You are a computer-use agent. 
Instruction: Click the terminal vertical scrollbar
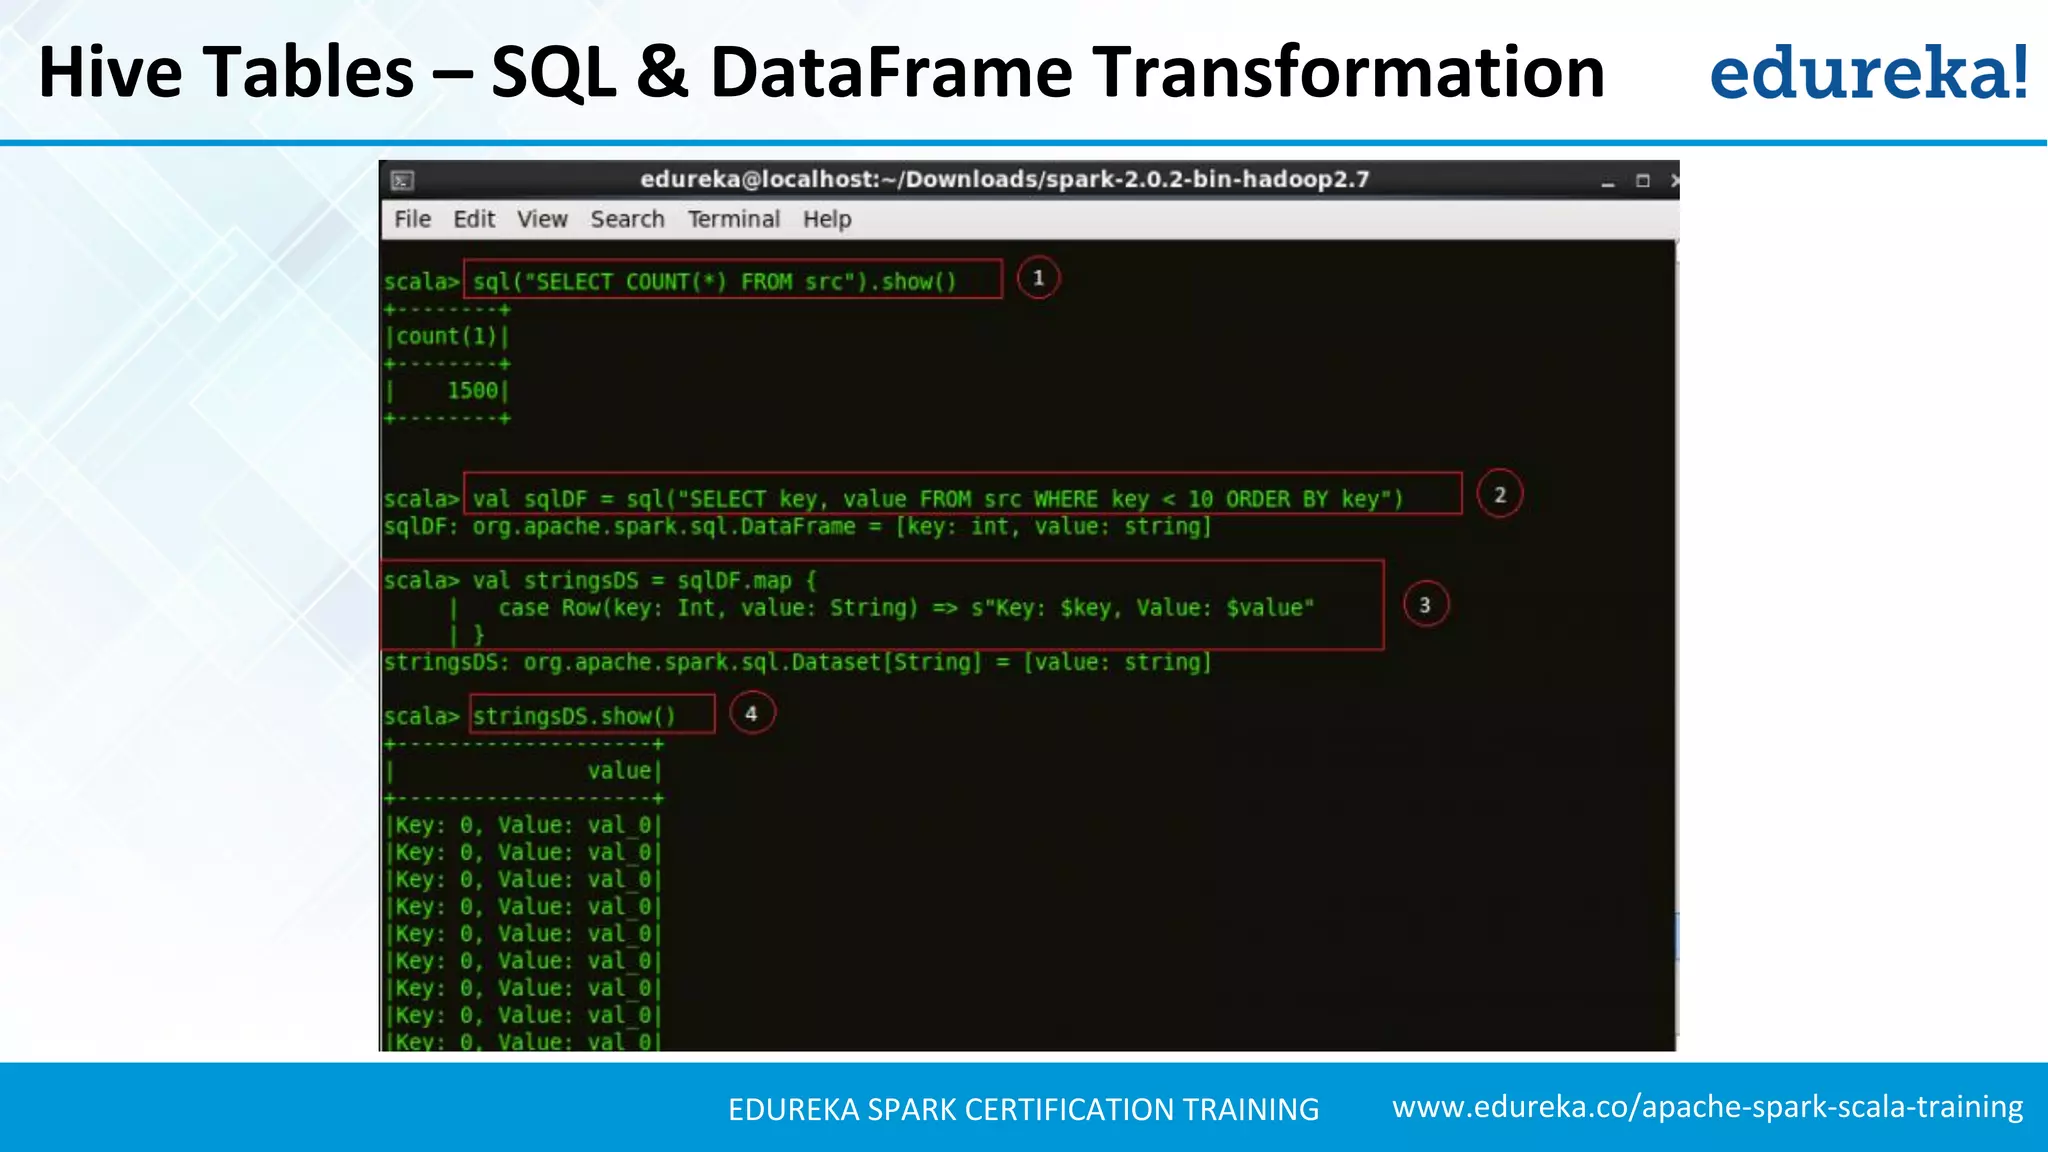(1677, 935)
